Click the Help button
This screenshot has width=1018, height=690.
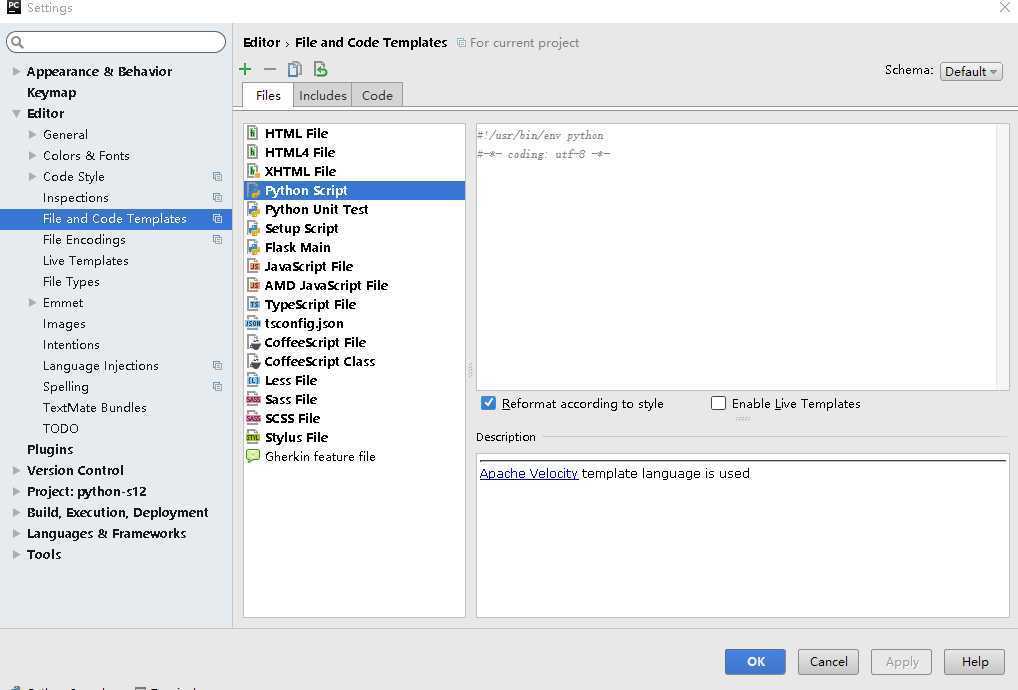point(974,661)
